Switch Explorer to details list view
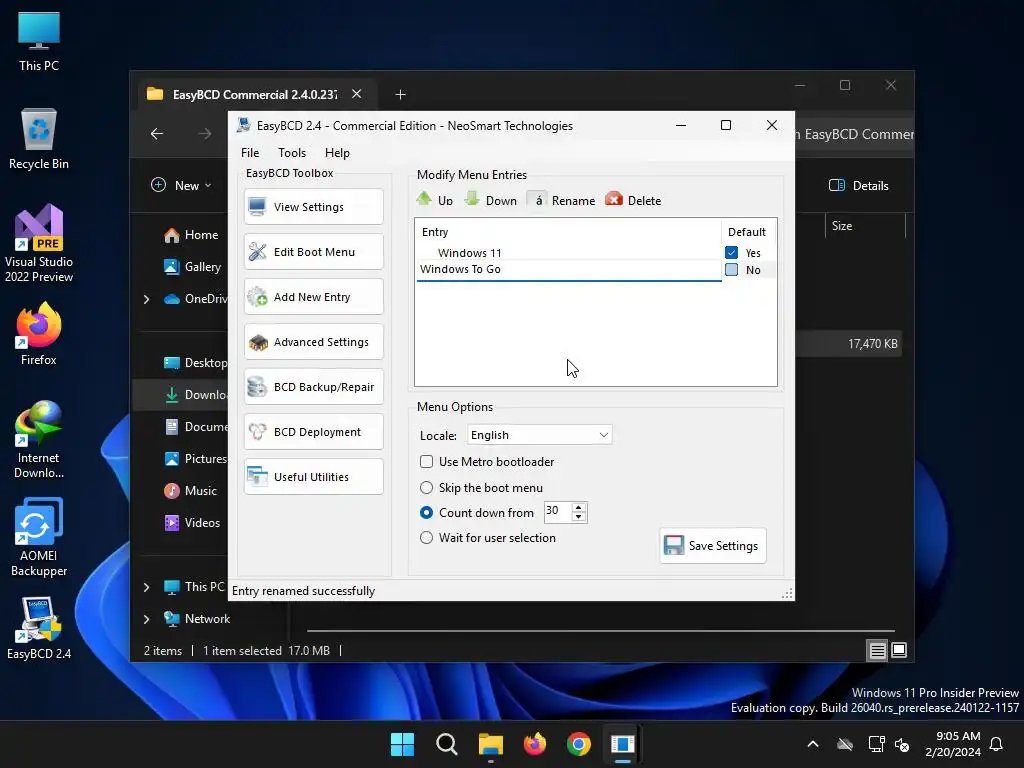The height and width of the screenshot is (768, 1024). [877, 650]
